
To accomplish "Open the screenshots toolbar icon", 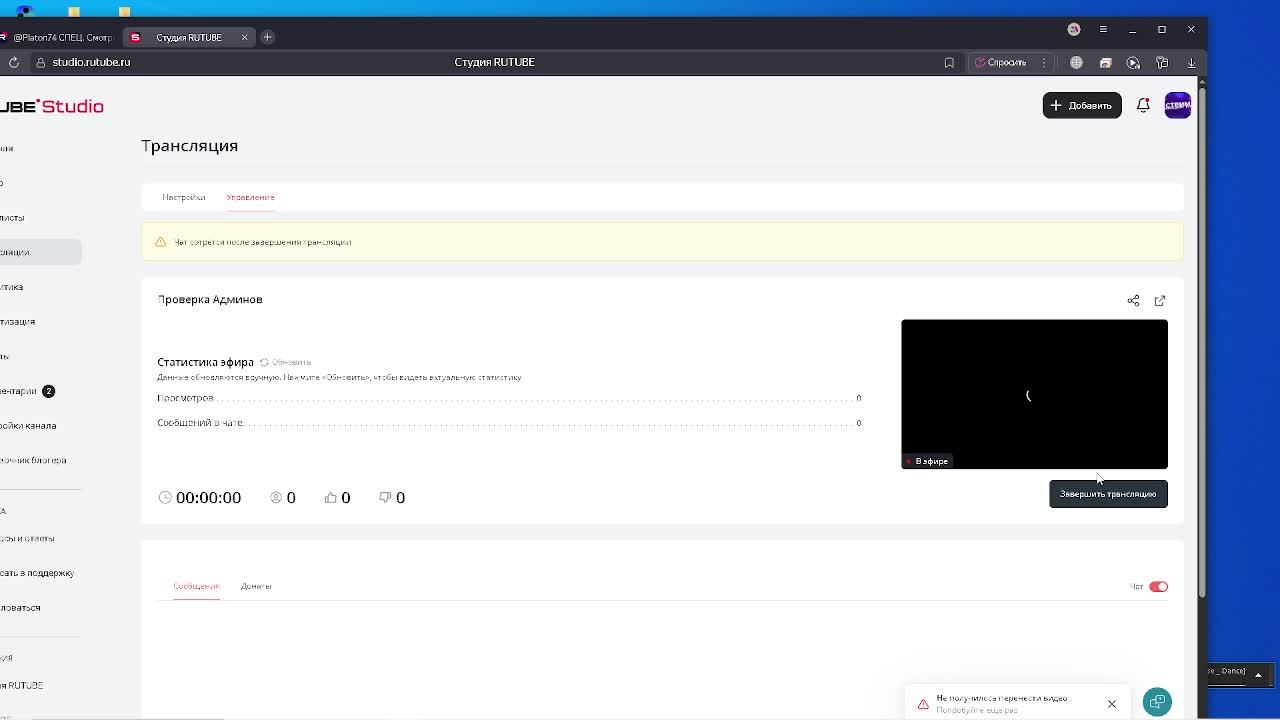I will (1105, 62).
